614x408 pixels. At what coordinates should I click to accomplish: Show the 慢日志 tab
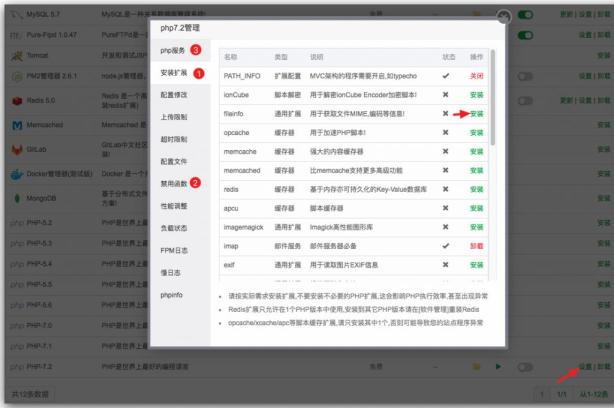pyautogui.click(x=170, y=273)
